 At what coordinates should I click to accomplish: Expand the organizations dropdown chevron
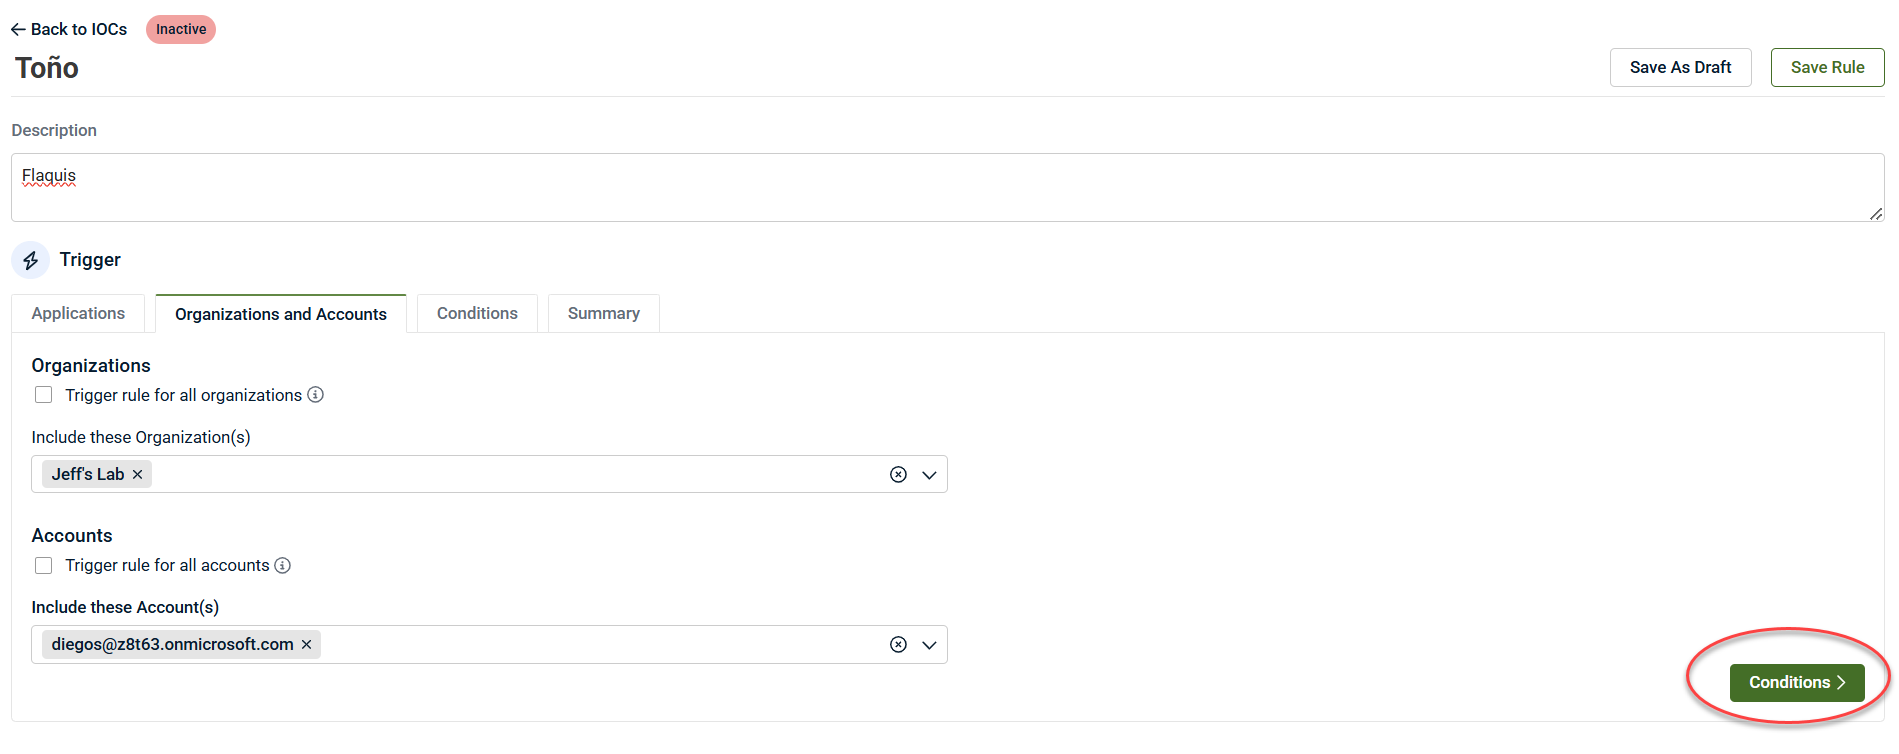(929, 475)
